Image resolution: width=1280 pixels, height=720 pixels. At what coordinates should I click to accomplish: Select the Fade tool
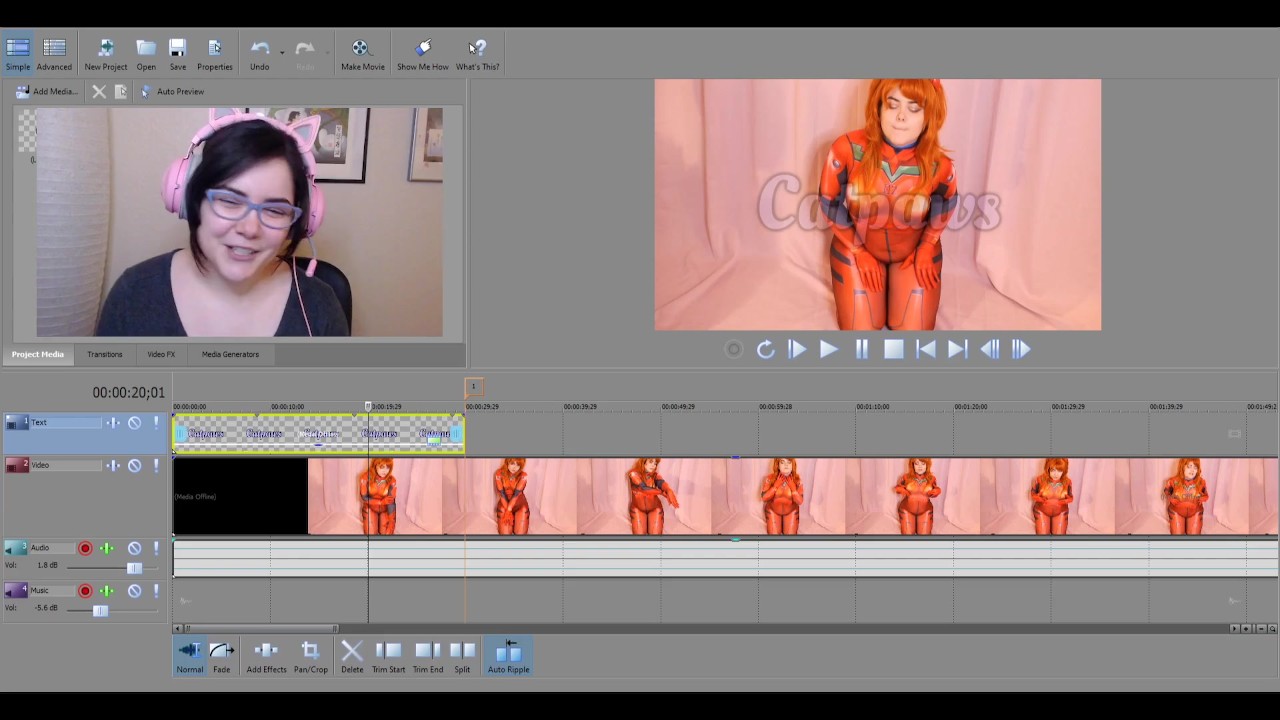(x=221, y=656)
